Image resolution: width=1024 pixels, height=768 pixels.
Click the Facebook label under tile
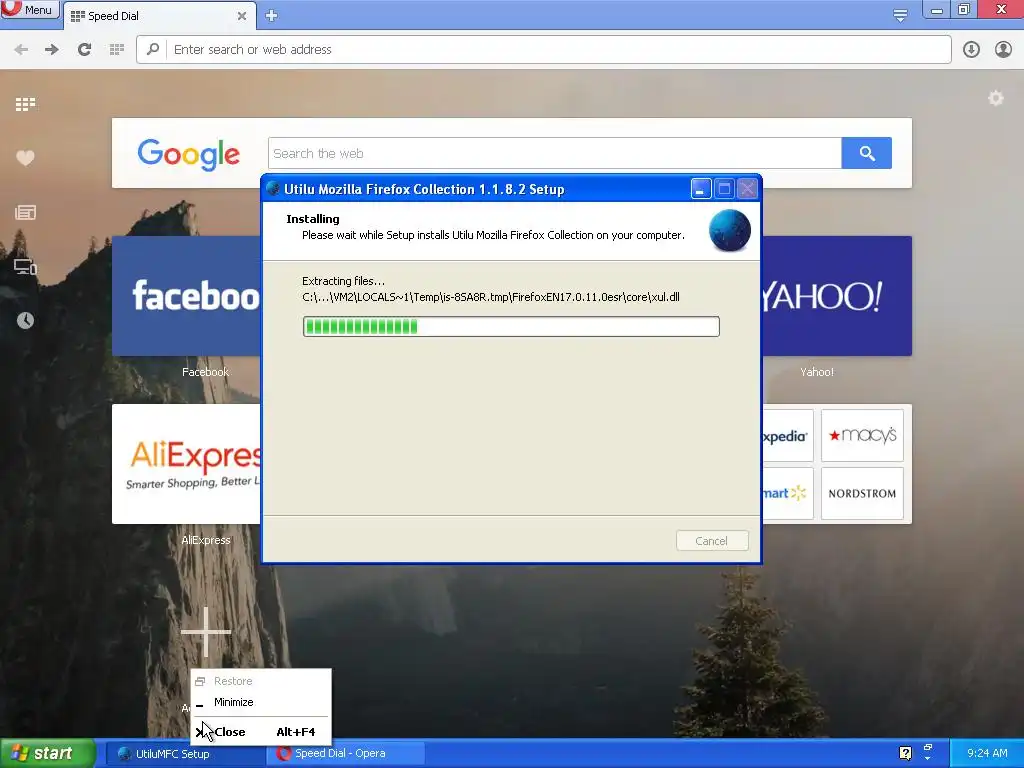pos(205,372)
